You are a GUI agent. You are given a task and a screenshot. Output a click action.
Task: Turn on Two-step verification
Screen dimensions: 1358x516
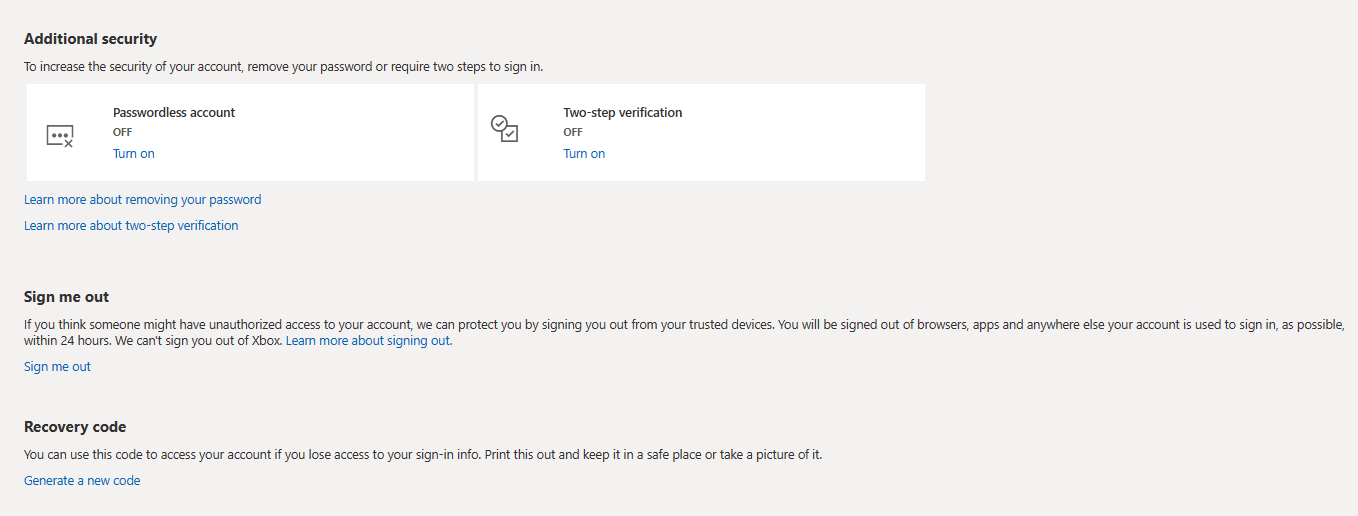coord(584,154)
